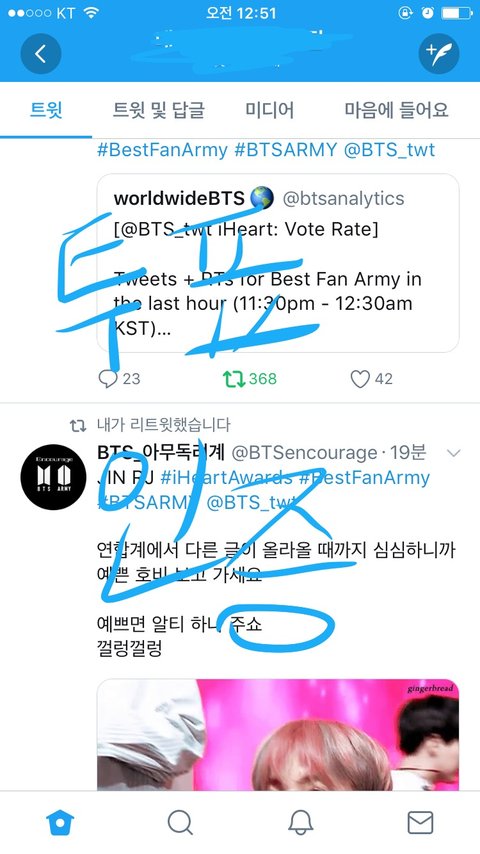Switch to the 트윗 및 답글 tab
This screenshot has height=854, width=480.
point(159,110)
